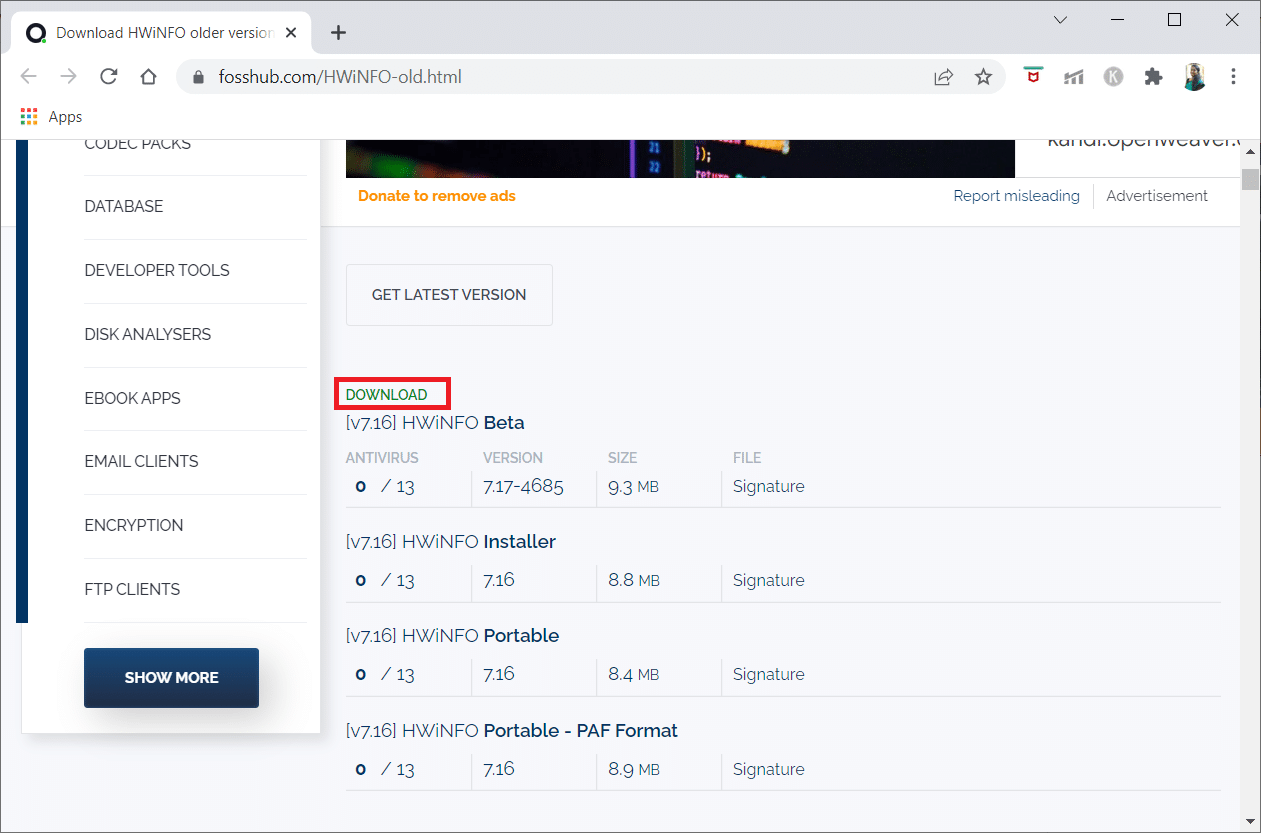Go to the home page icon

pyautogui.click(x=148, y=77)
